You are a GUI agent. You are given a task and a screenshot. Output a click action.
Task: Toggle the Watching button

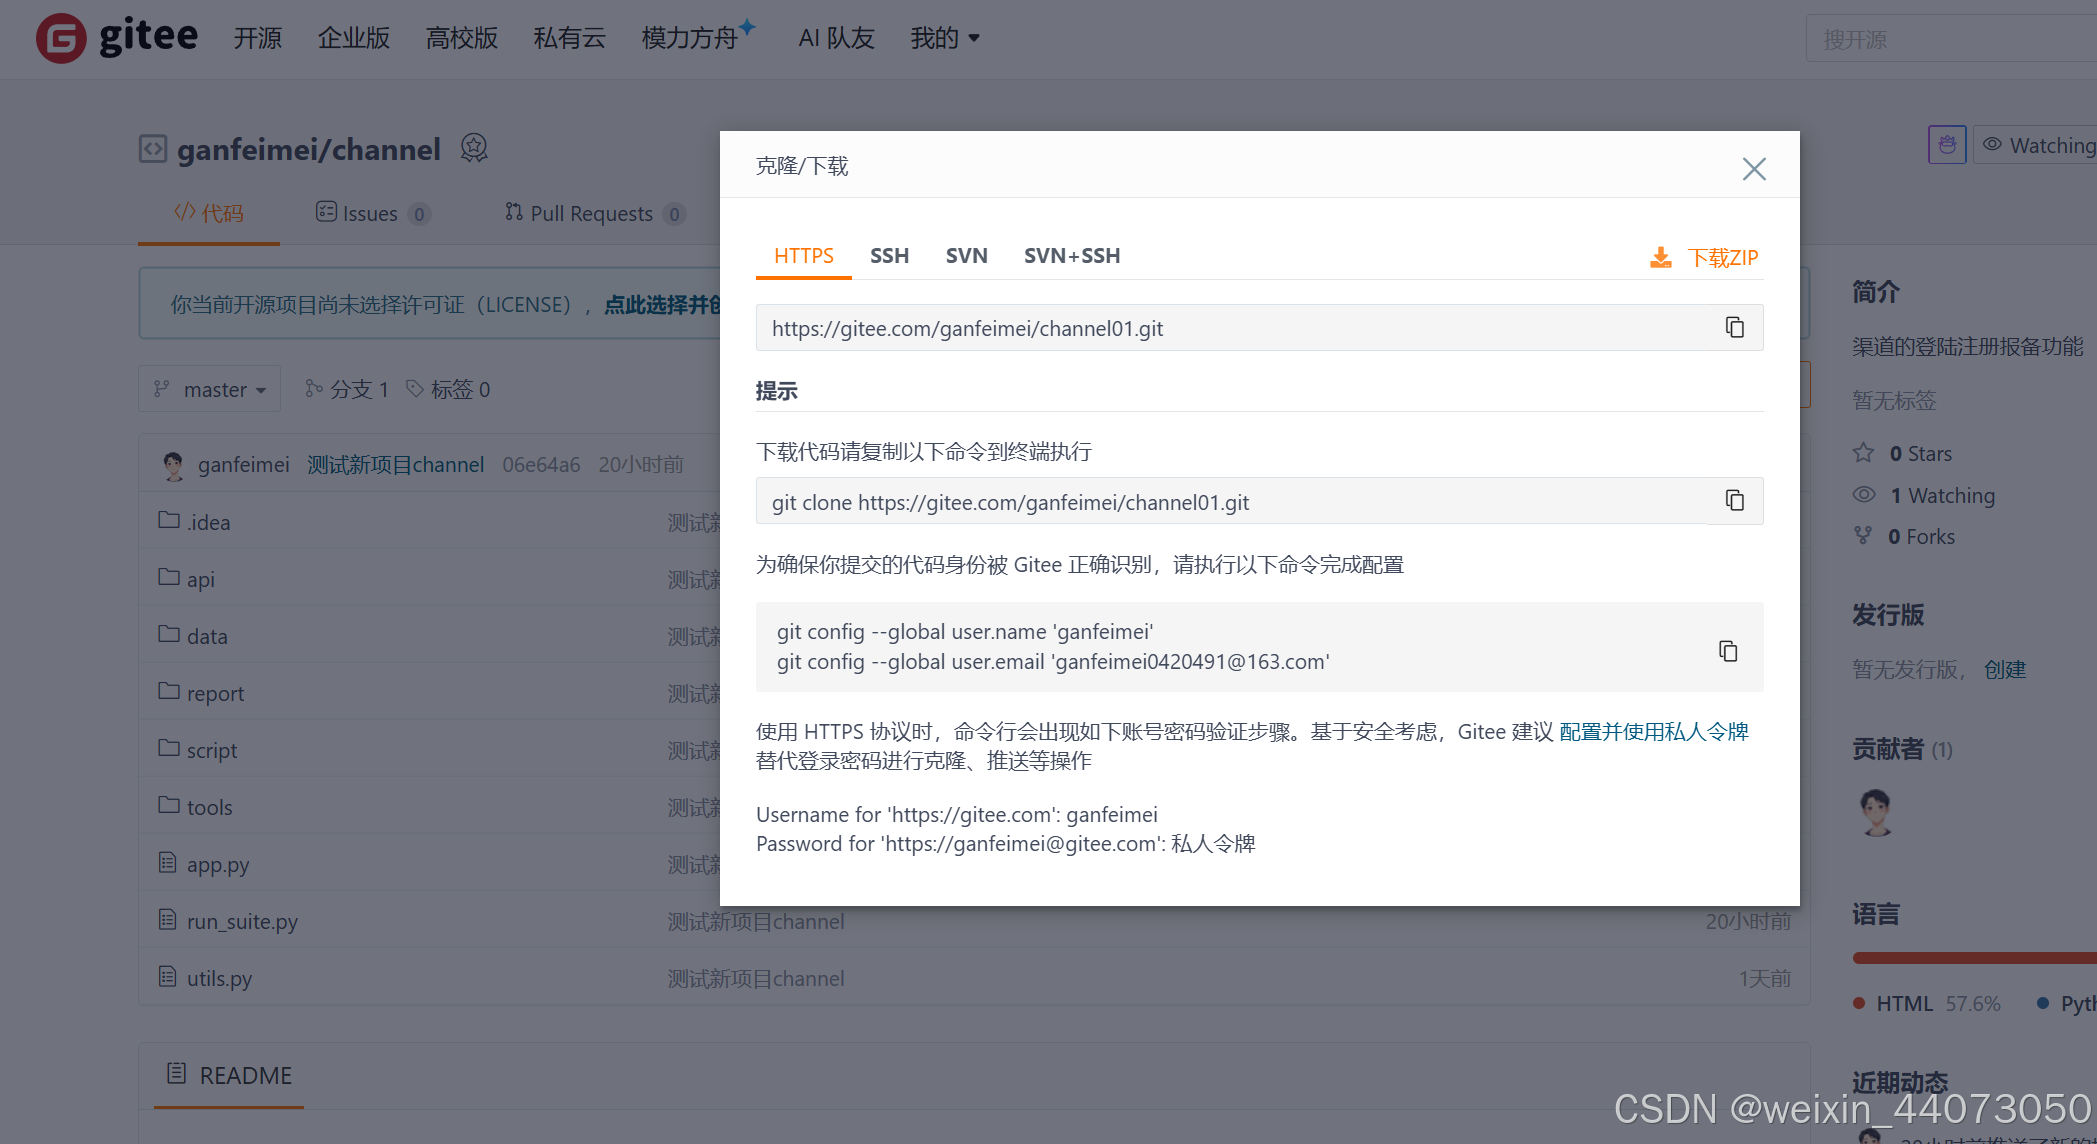pos(2040,146)
